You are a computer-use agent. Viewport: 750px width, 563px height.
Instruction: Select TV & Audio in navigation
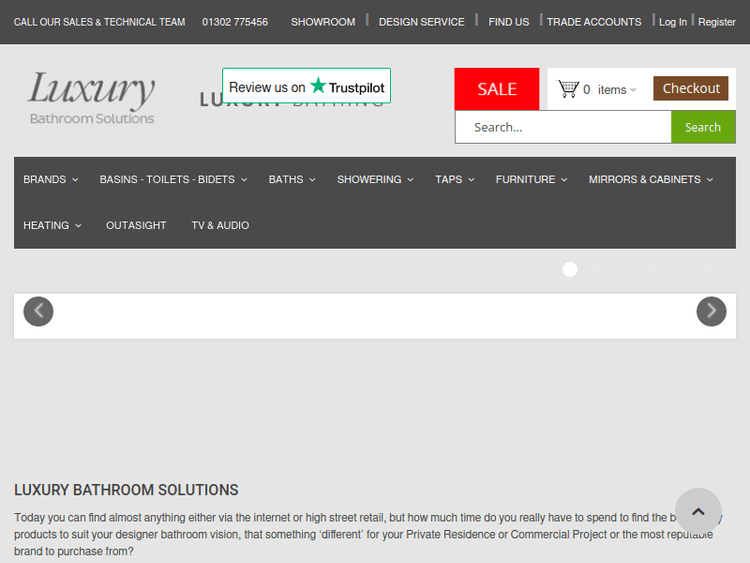click(x=220, y=226)
